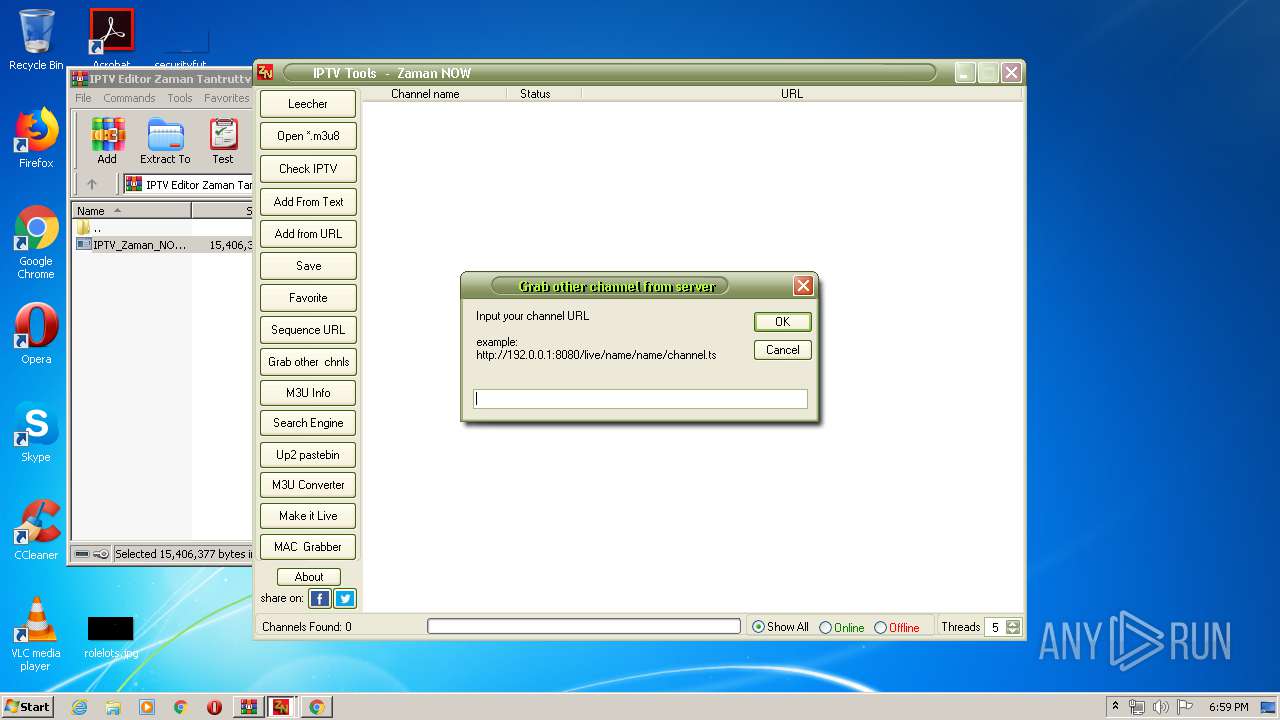This screenshot has height=720, width=1280.
Task: Click Leecher button
Action: 308,104
